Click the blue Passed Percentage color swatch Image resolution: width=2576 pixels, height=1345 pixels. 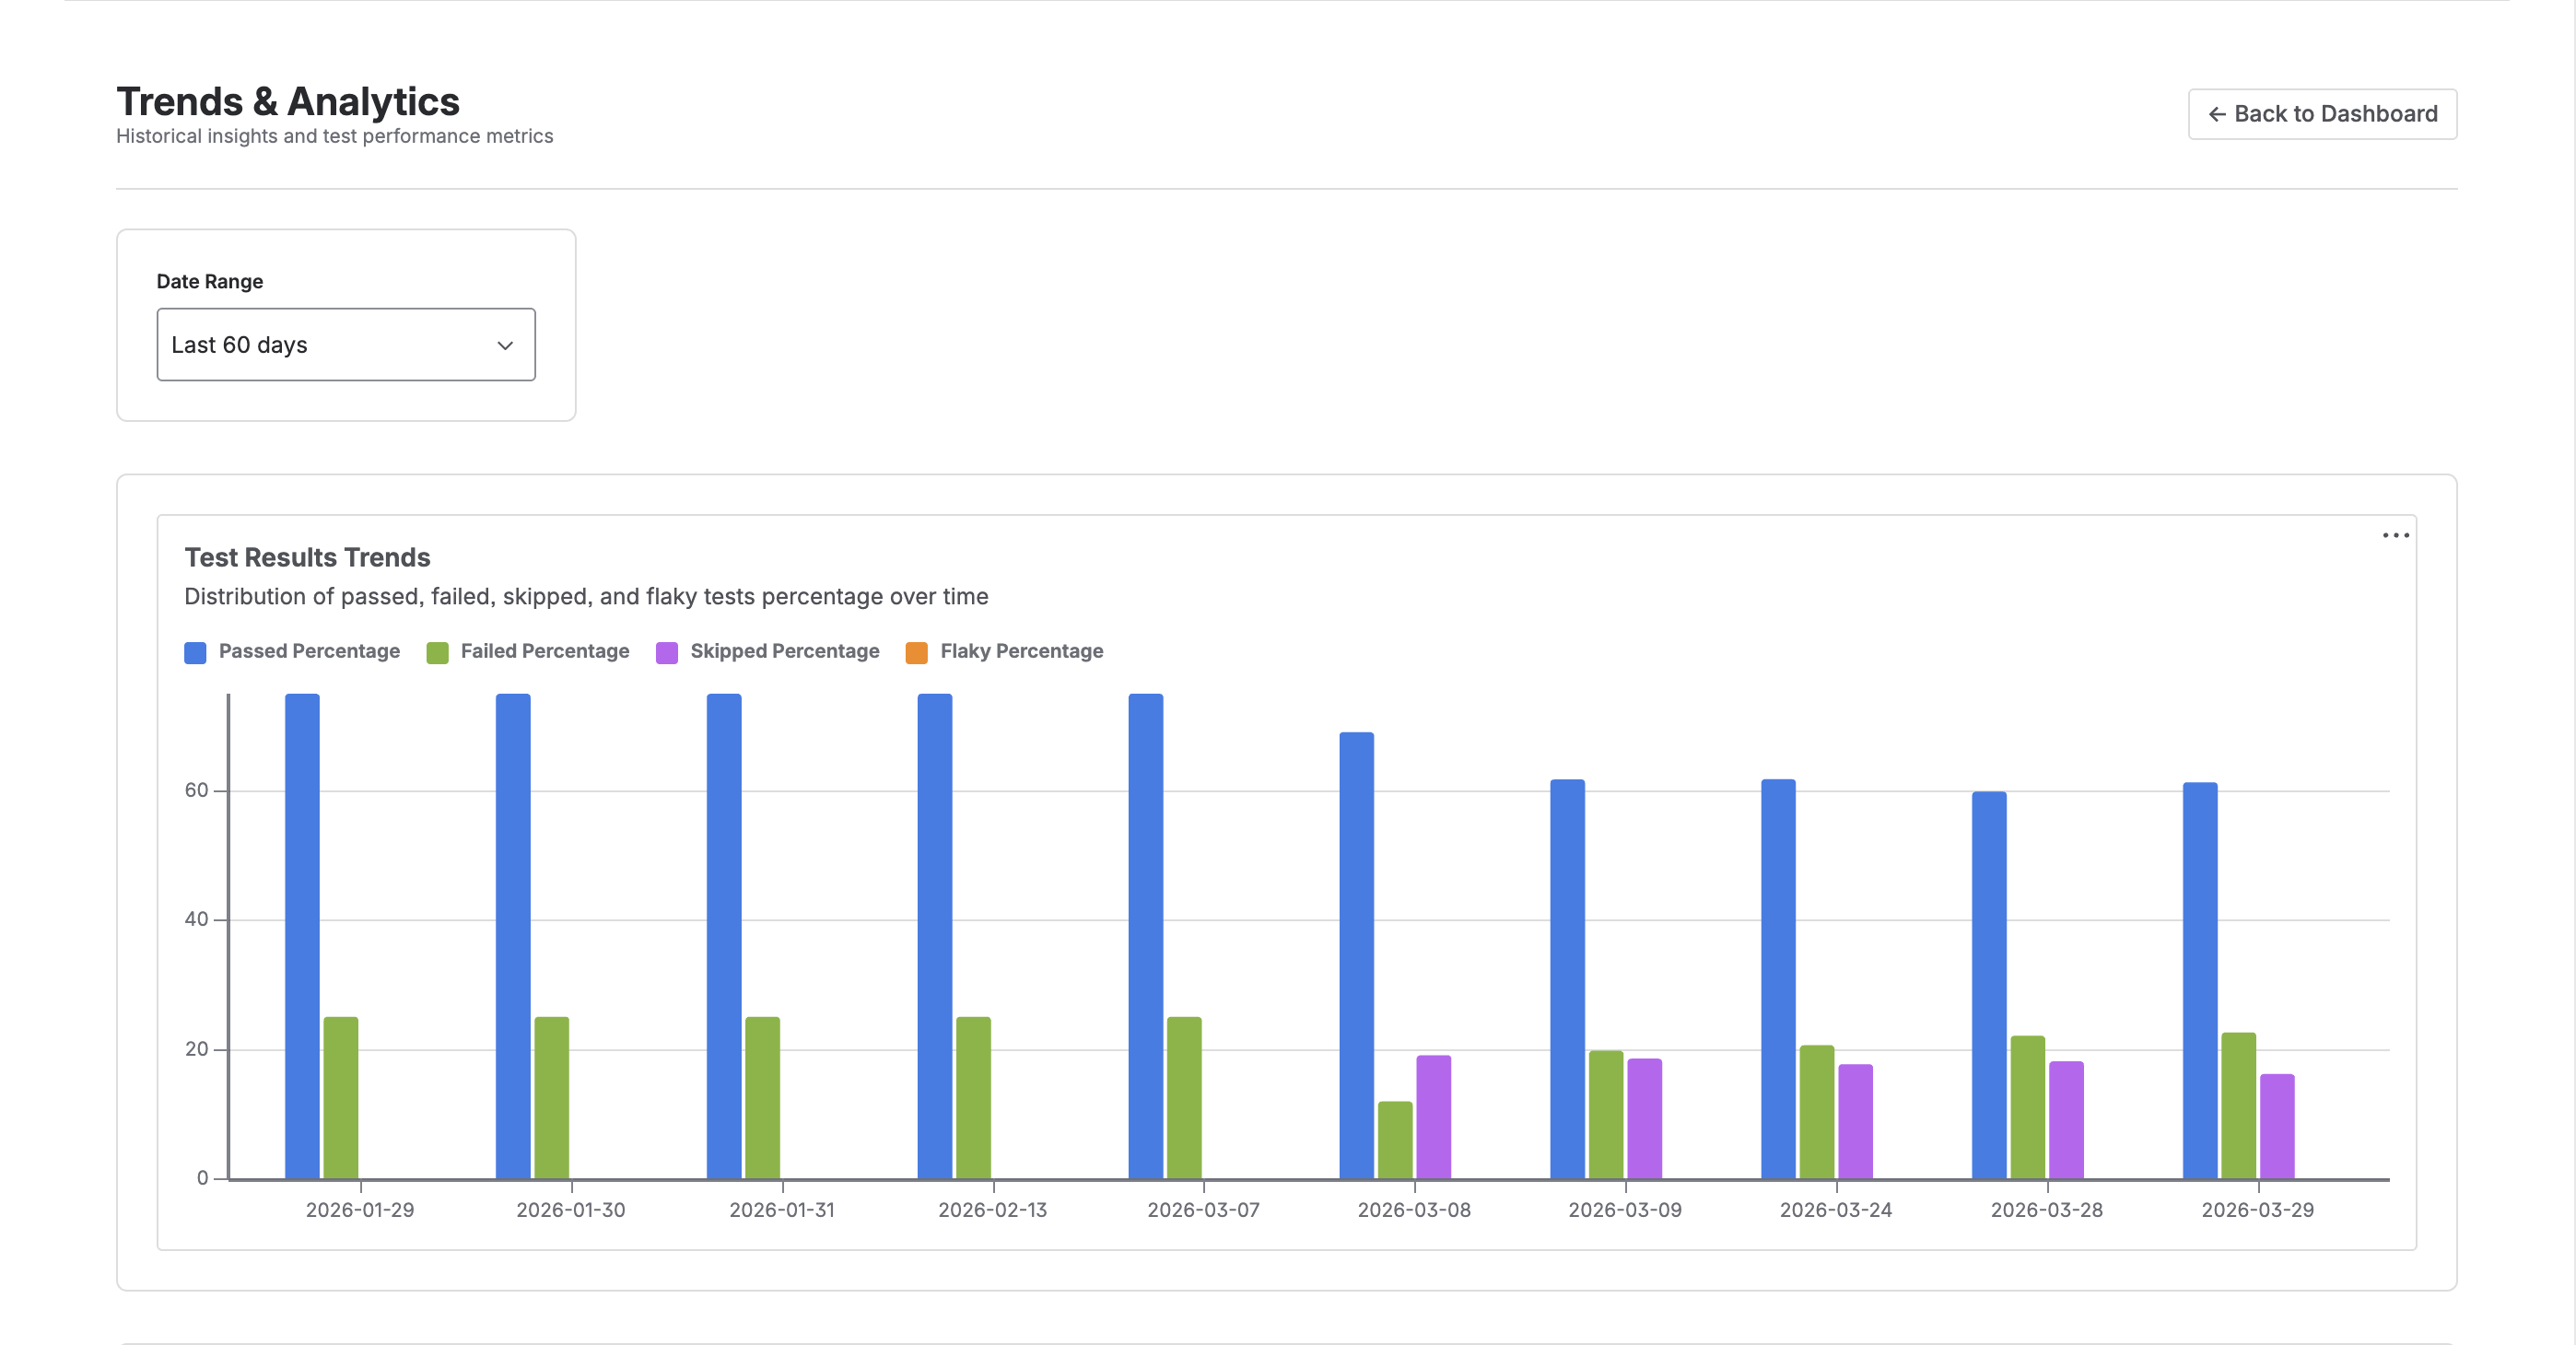[195, 653]
